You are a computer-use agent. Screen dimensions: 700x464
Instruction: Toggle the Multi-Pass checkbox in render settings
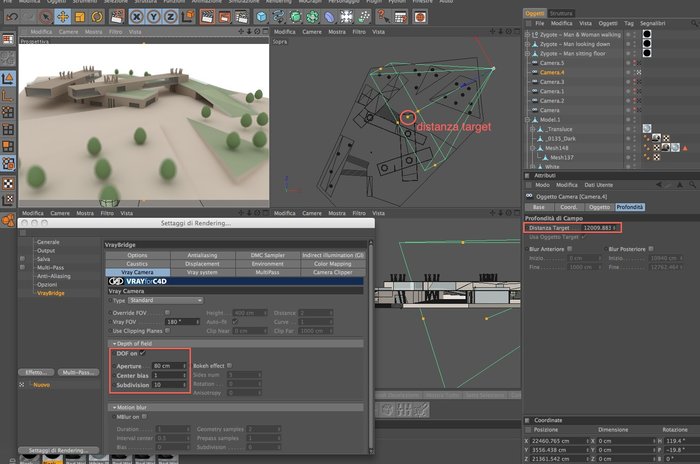(22, 267)
